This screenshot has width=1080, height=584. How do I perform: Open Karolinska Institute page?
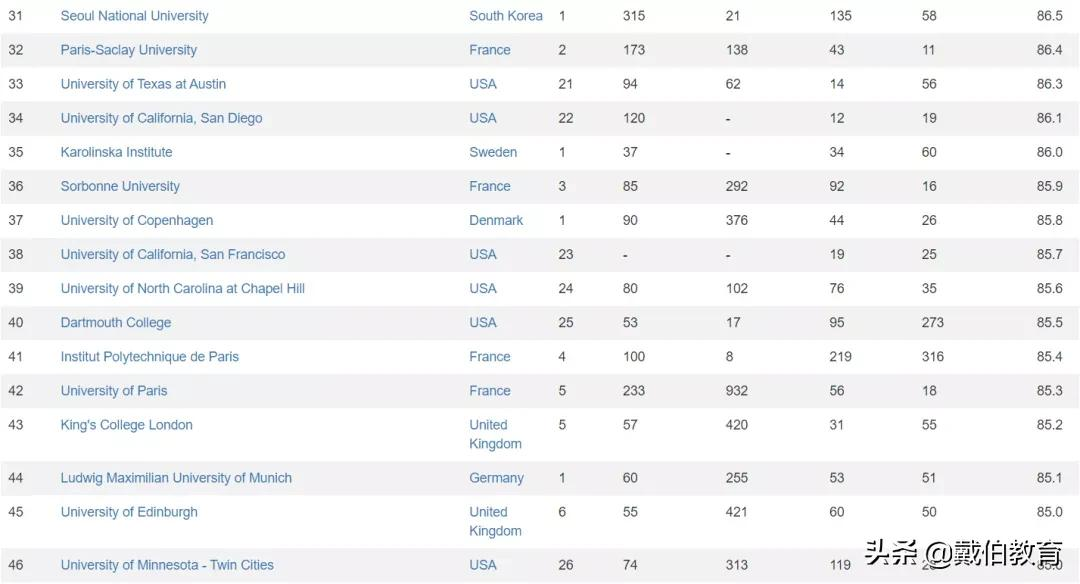coord(116,152)
